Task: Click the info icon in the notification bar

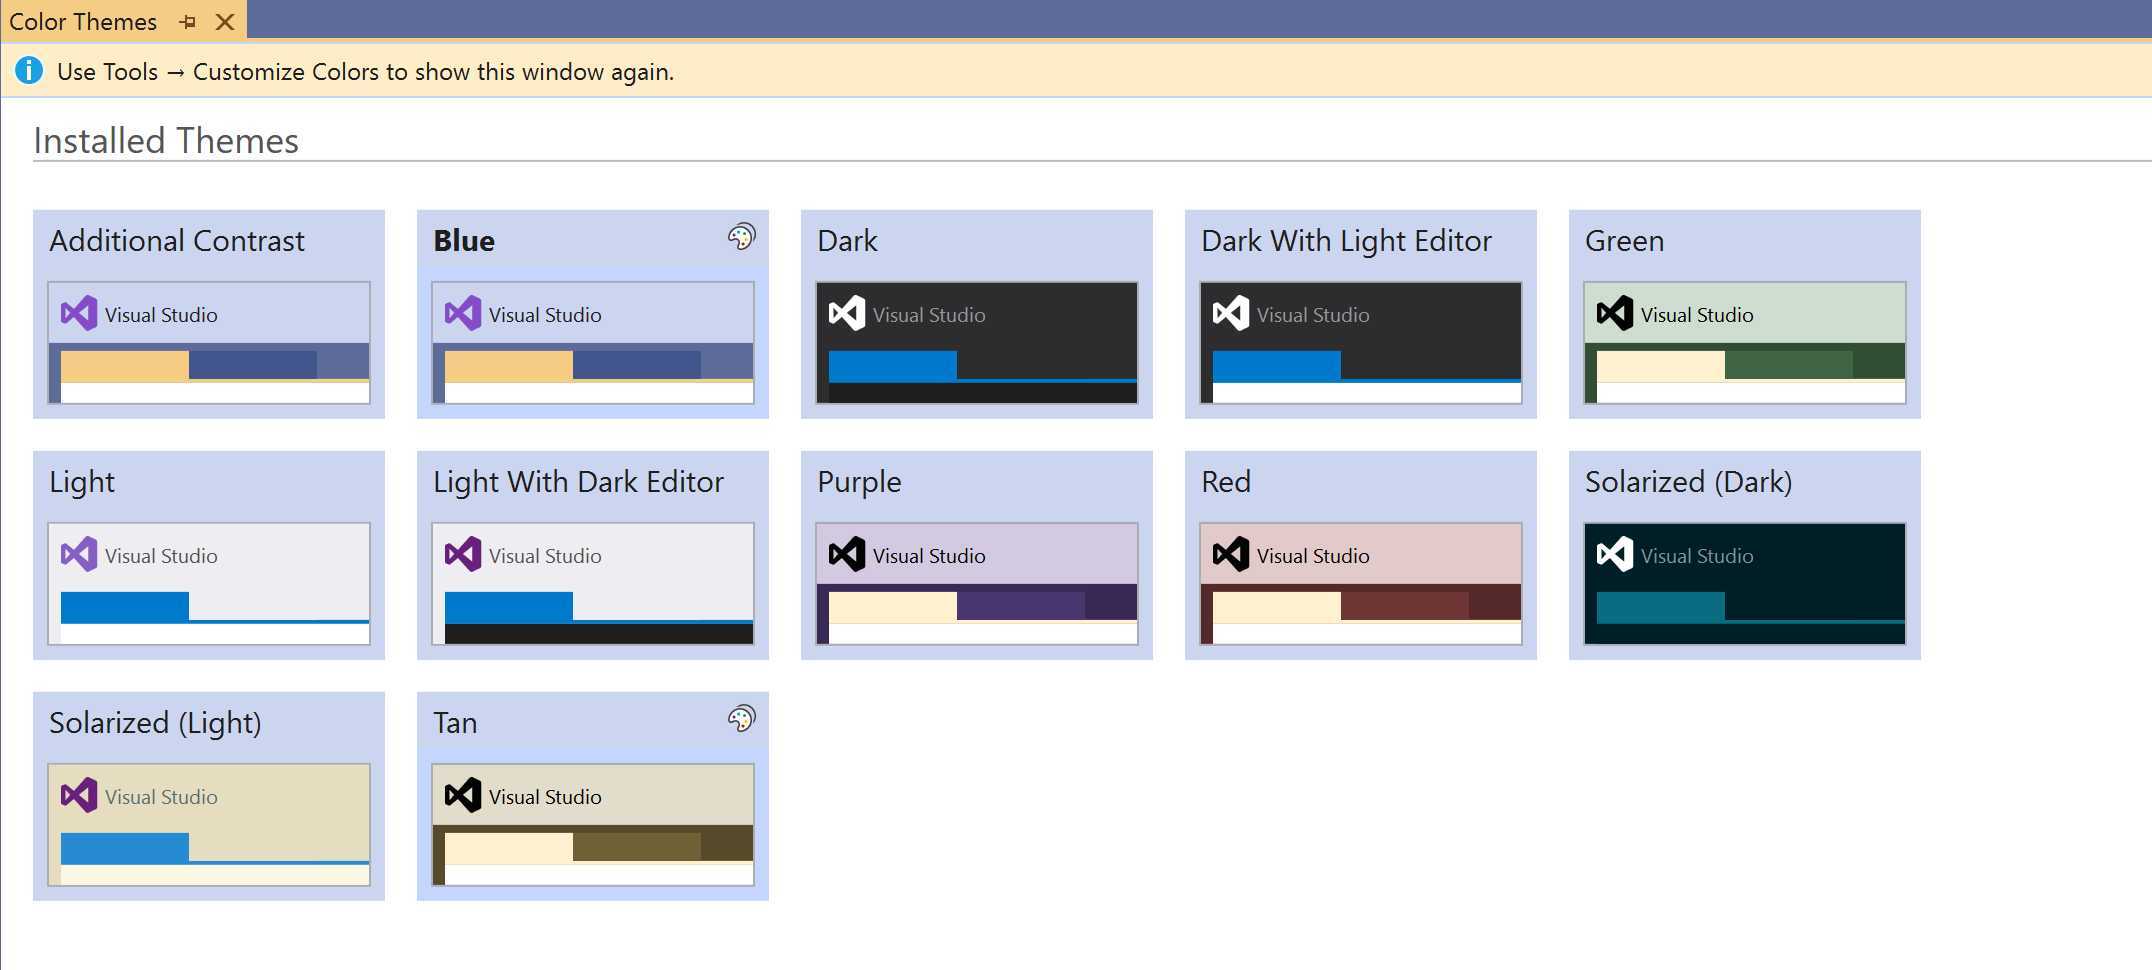Action: tap(29, 70)
